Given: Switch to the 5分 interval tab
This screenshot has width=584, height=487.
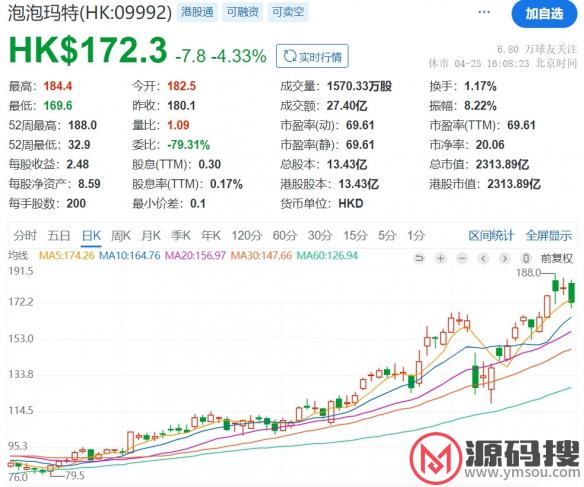Looking at the screenshot, I should [387, 235].
